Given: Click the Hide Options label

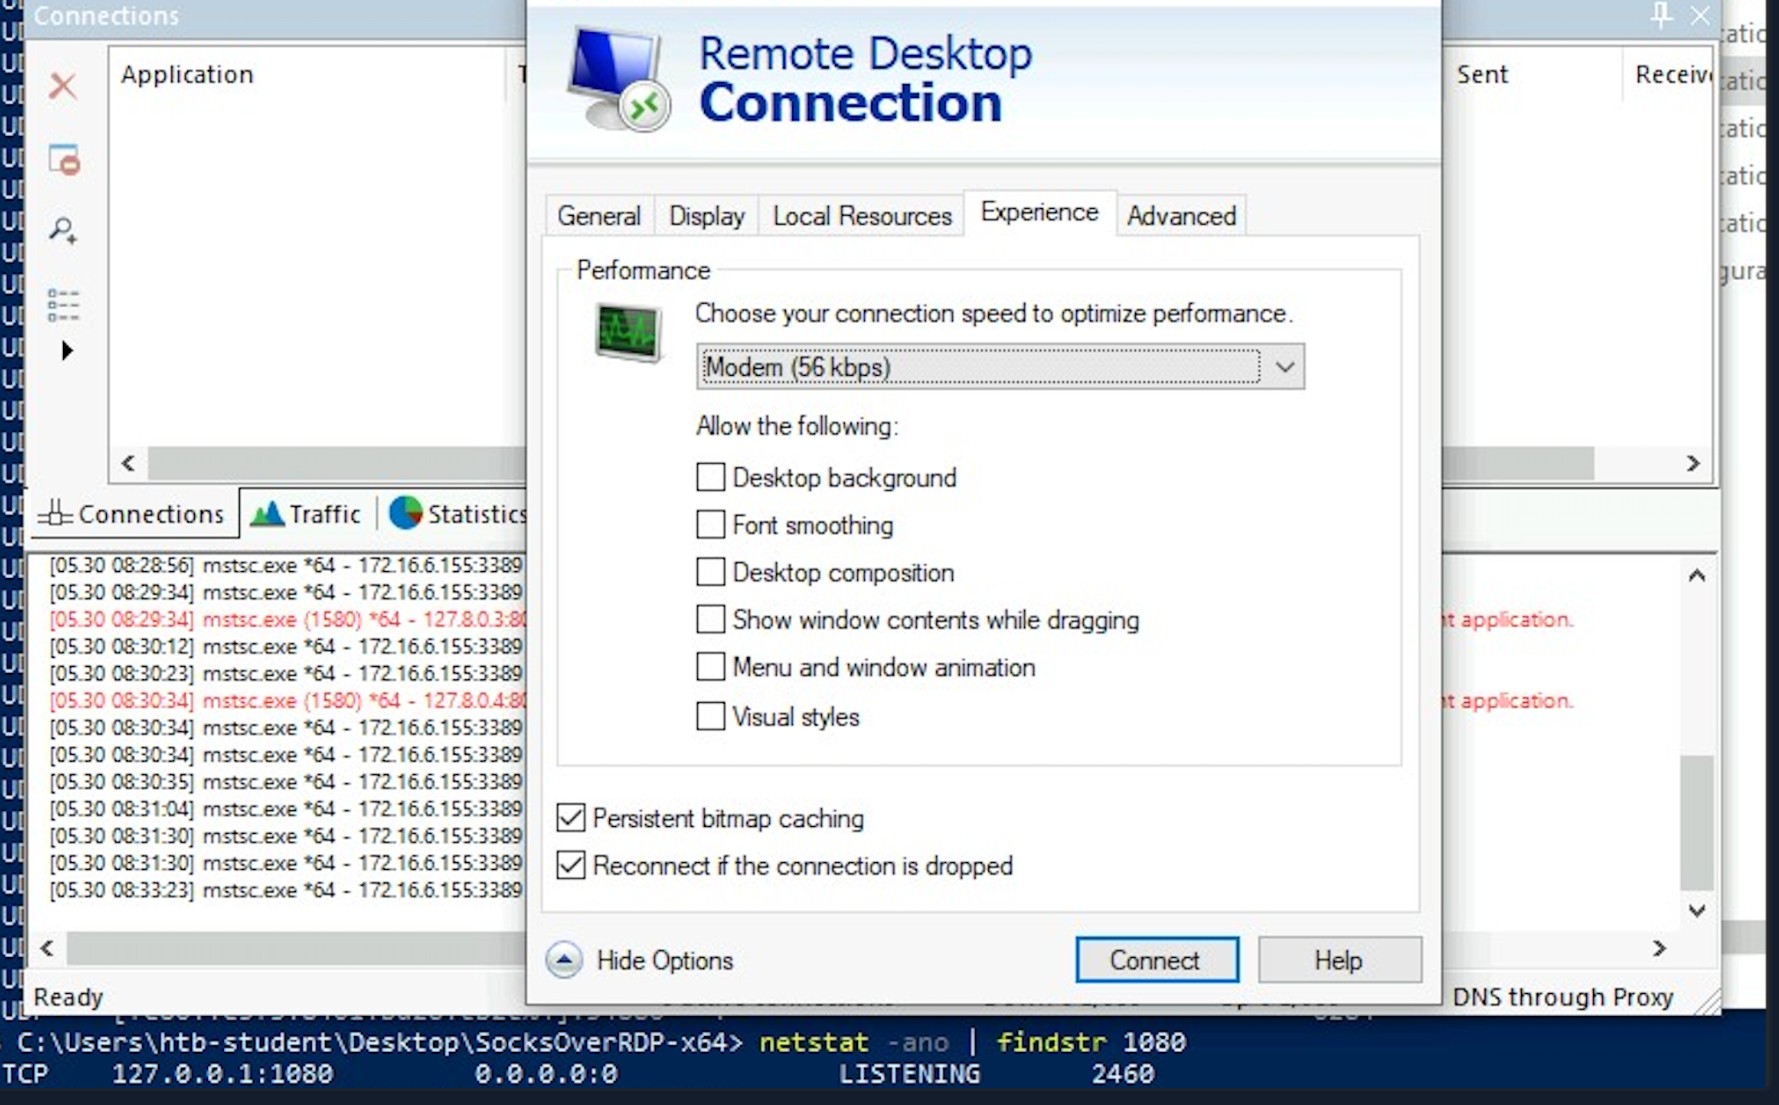Looking at the screenshot, I should point(665,961).
